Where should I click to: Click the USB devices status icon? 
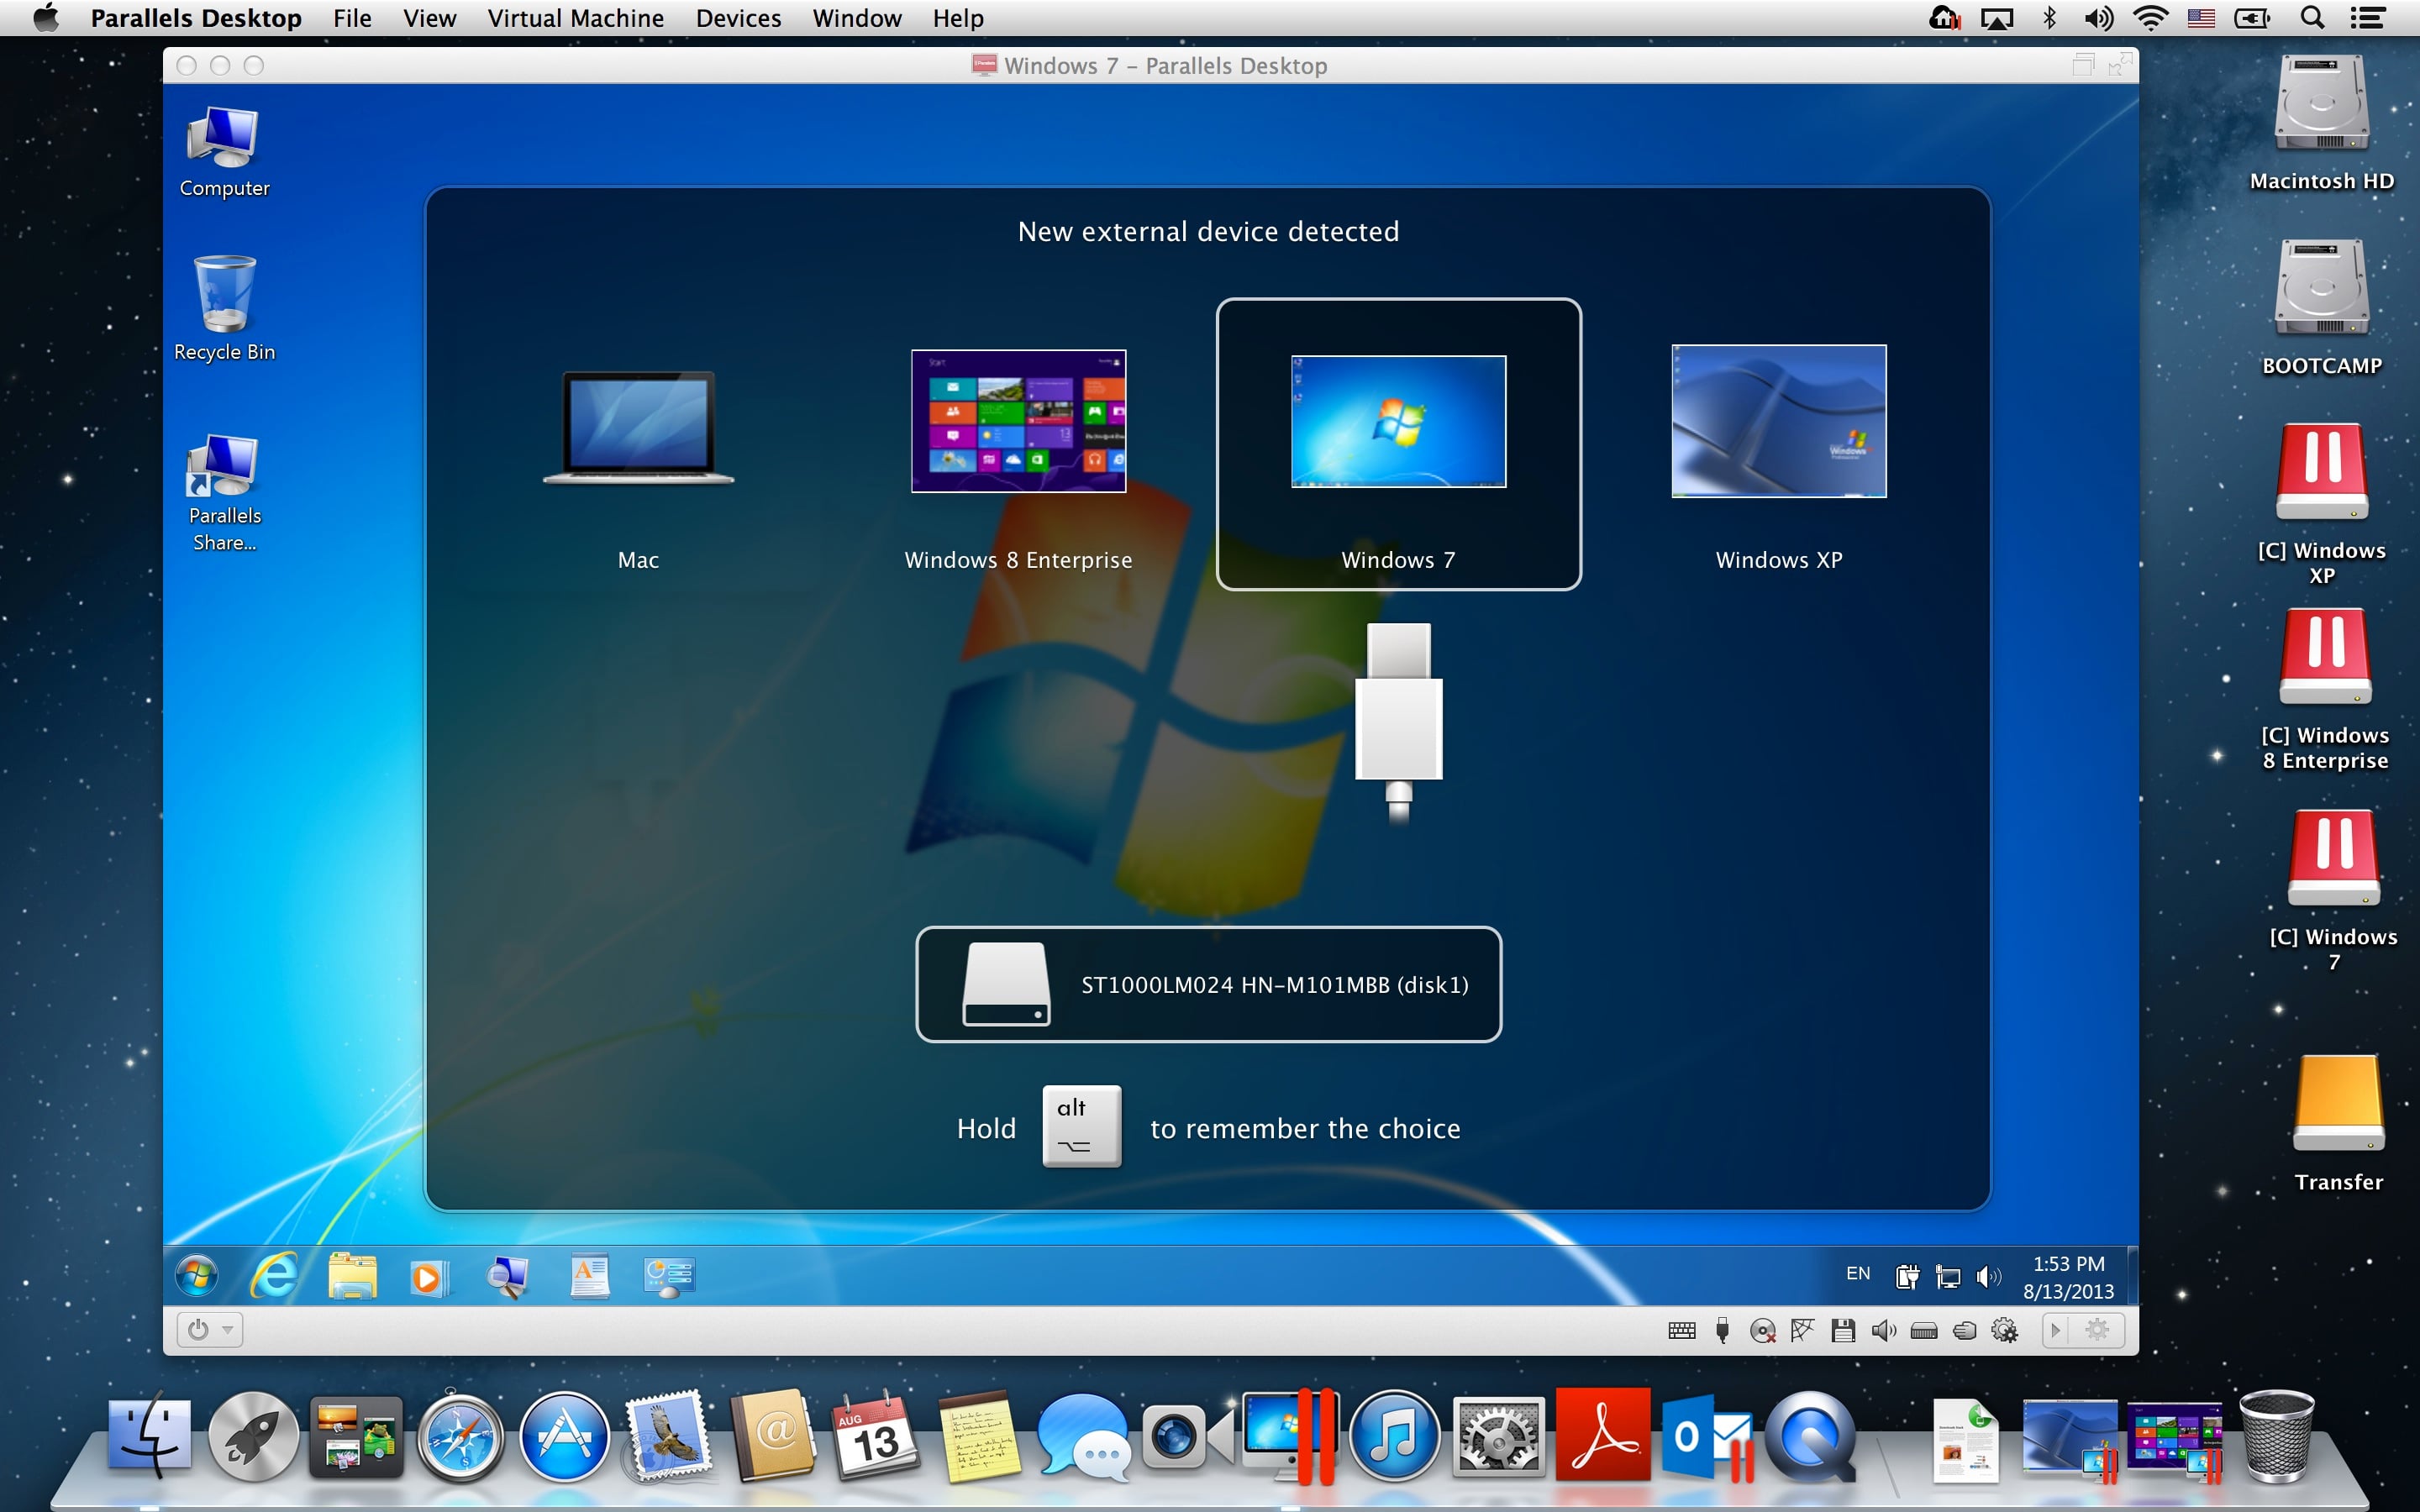pyautogui.click(x=1722, y=1330)
